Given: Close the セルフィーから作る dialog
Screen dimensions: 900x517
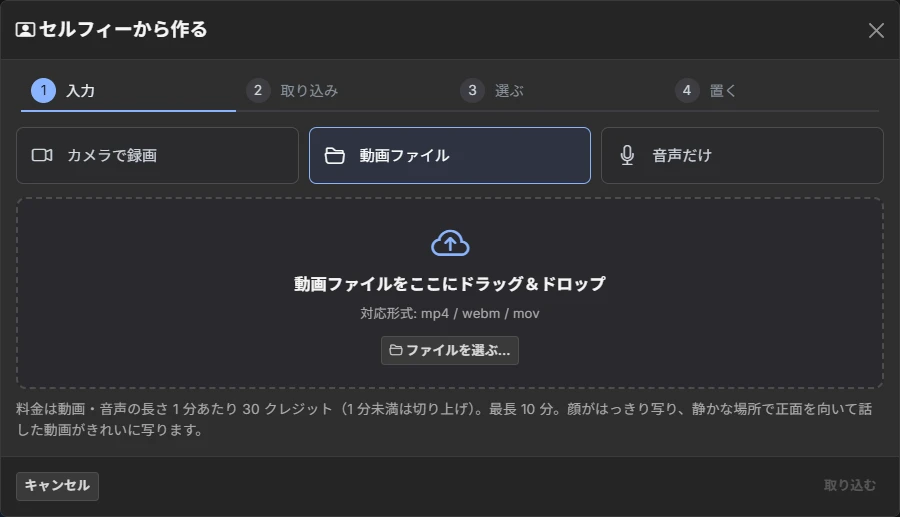Looking at the screenshot, I should 876,30.
